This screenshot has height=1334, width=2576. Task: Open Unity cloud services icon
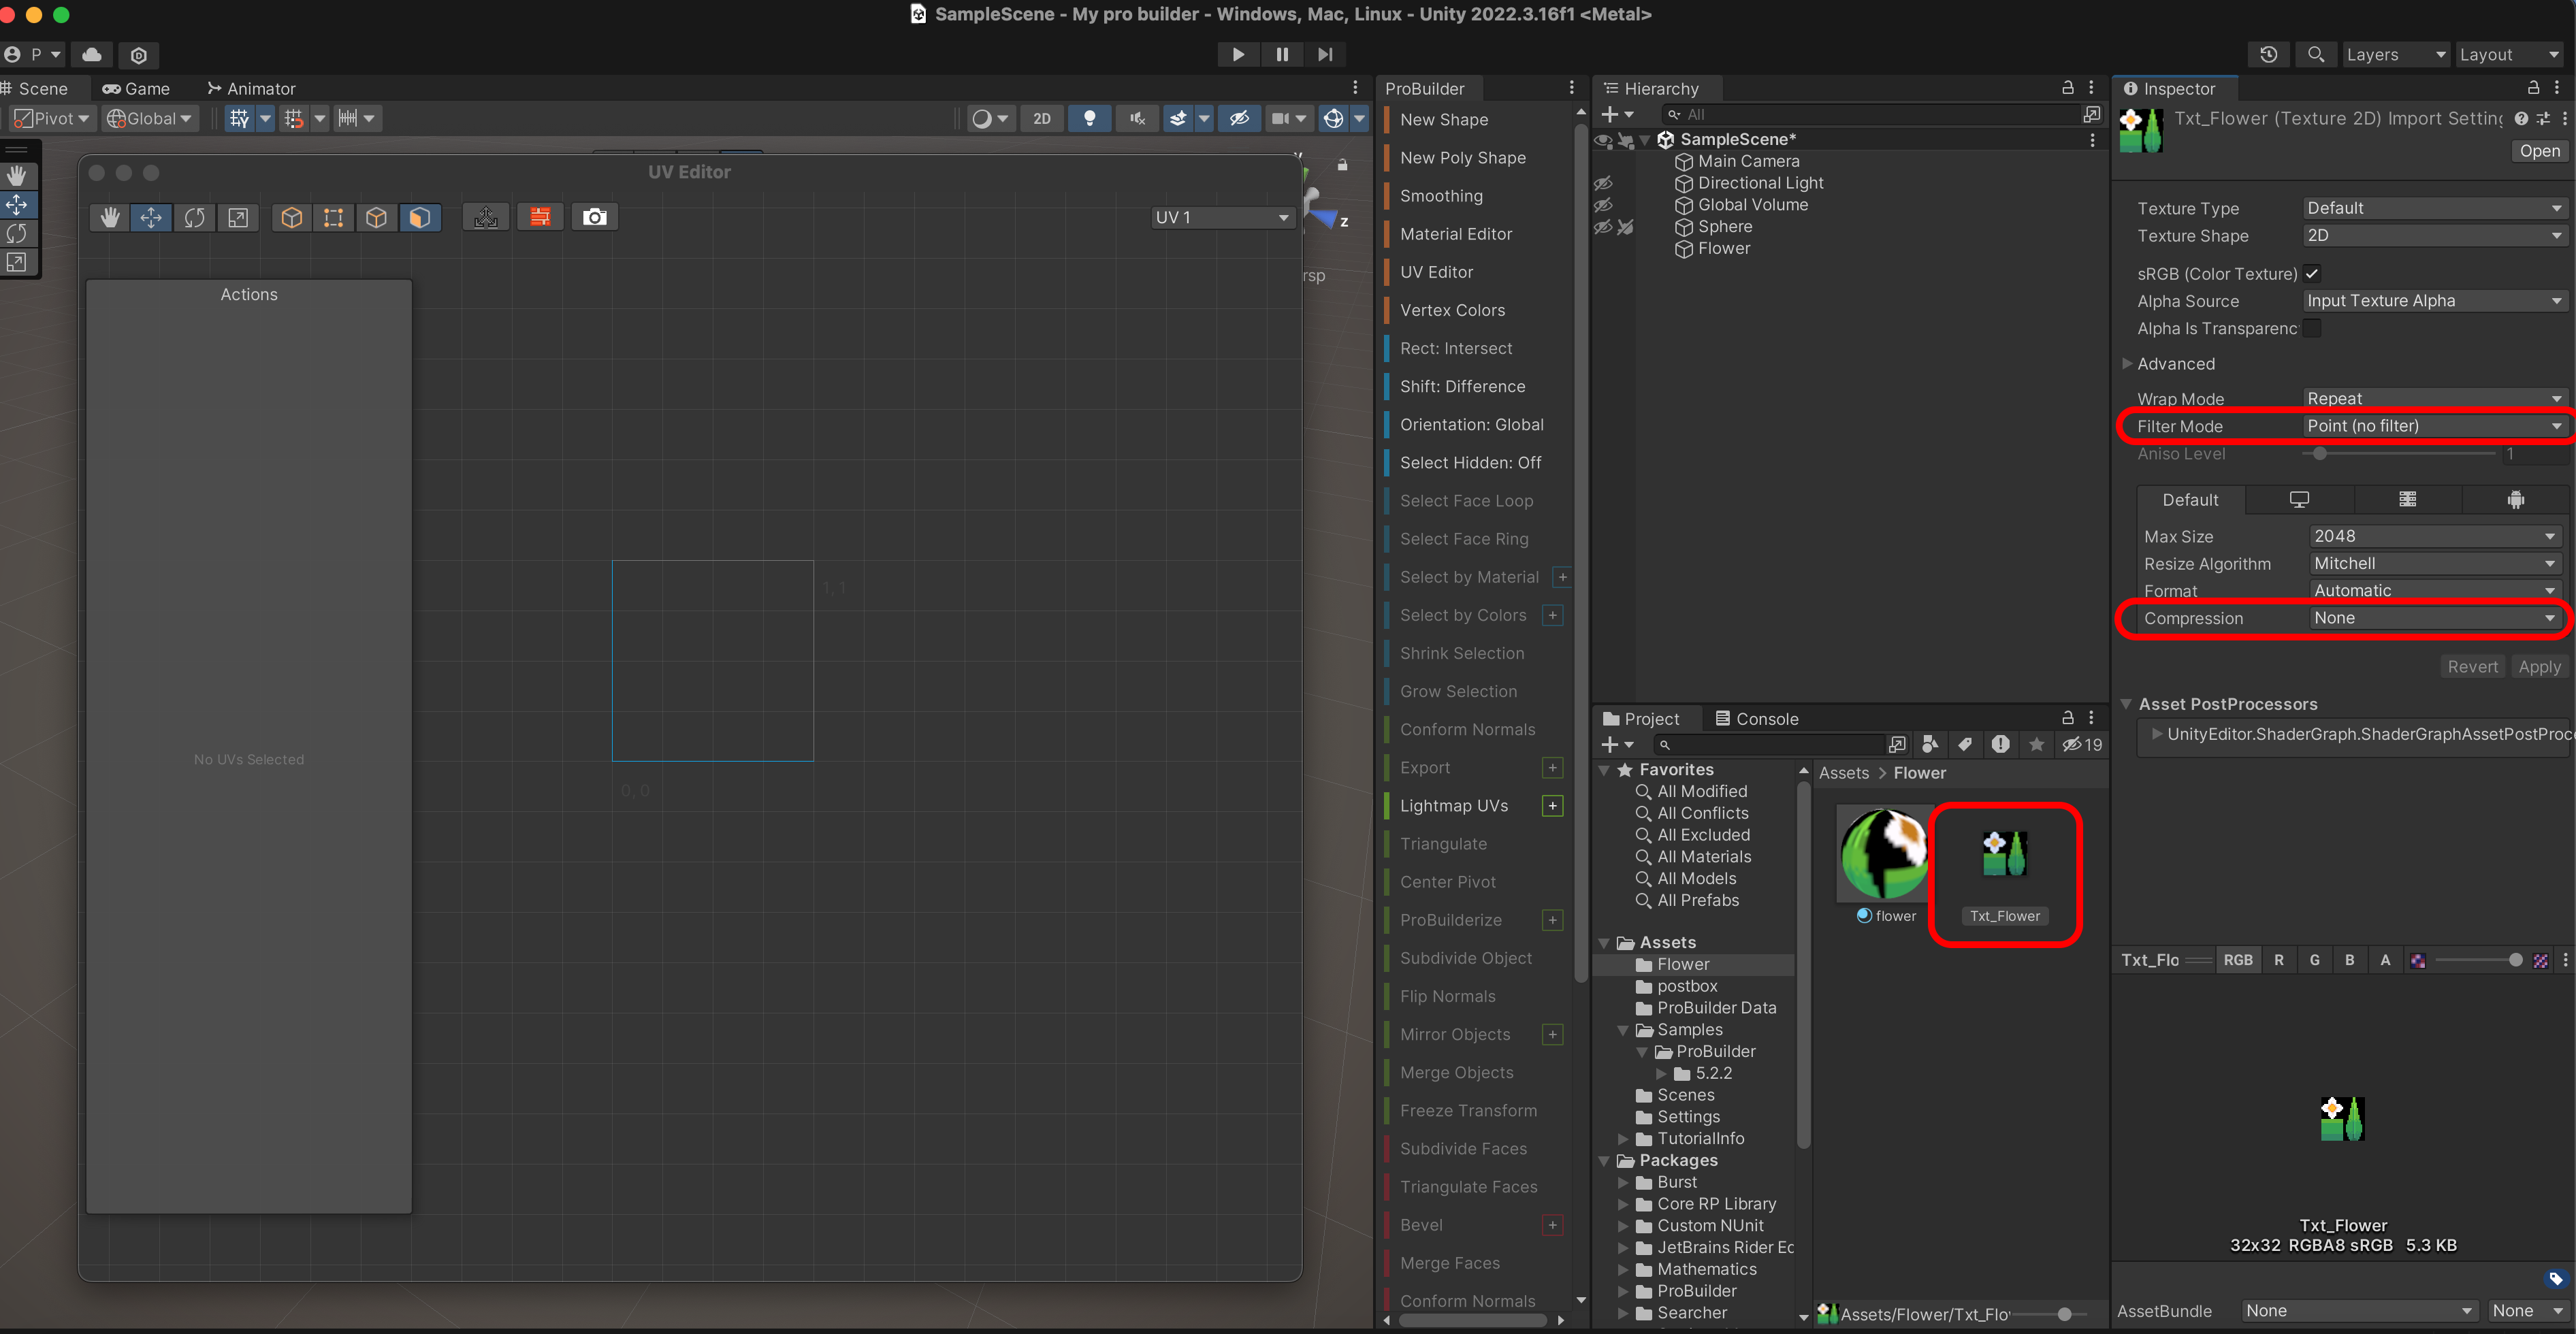point(91,54)
